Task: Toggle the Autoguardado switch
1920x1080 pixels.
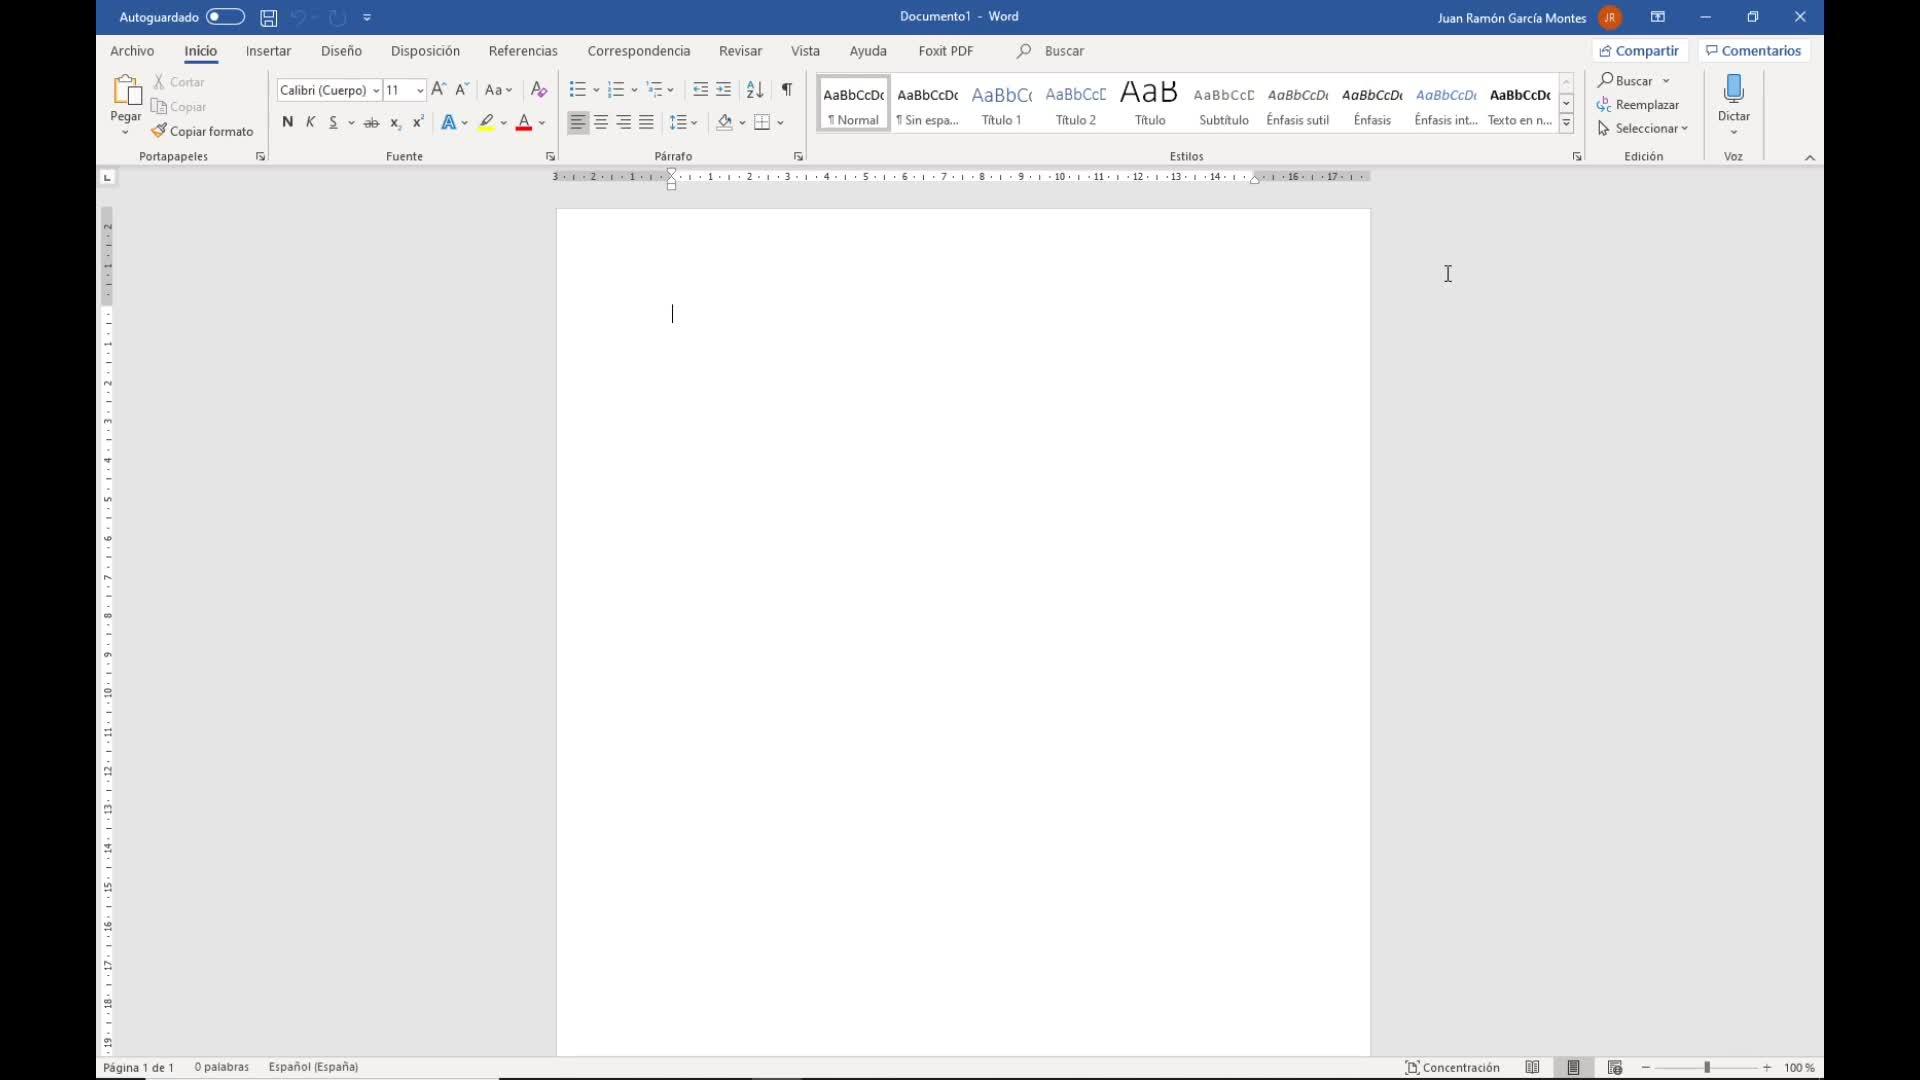Action: pos(225,17)
